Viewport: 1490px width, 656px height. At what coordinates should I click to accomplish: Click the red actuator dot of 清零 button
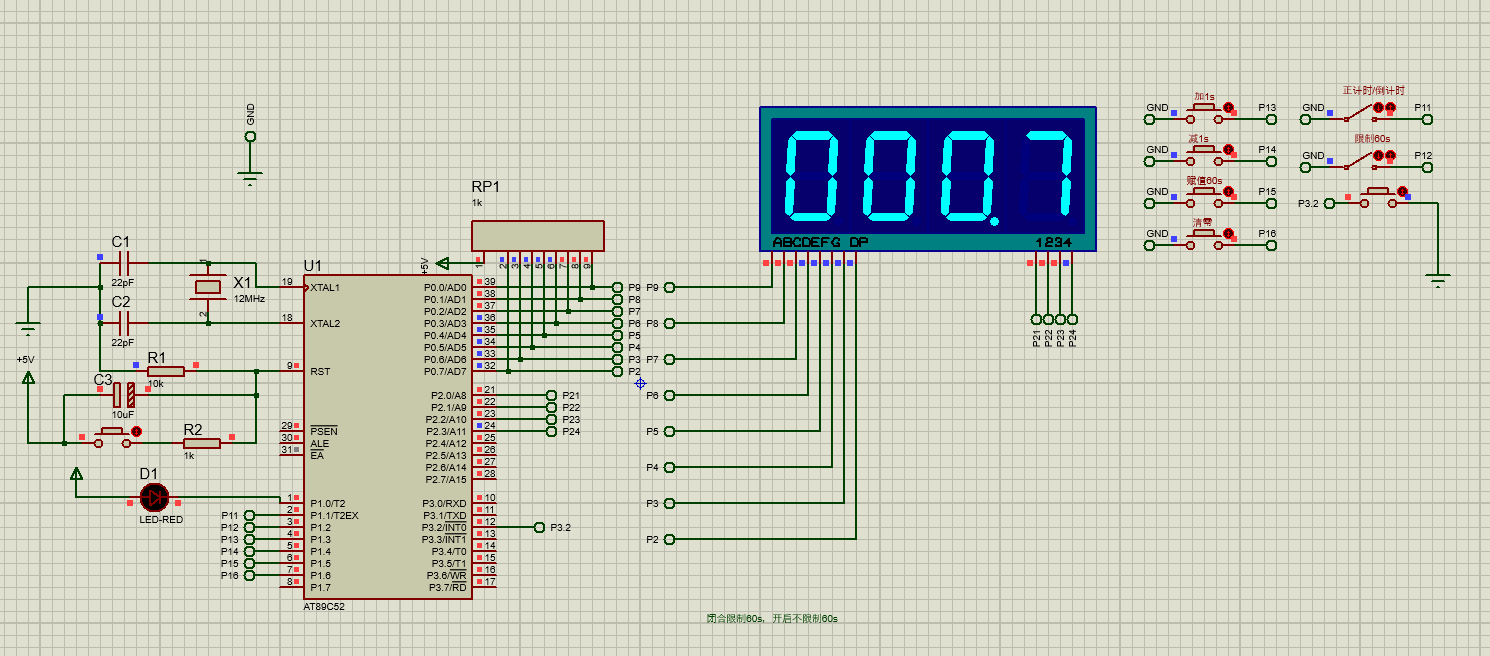click(x=1228, y=233)
